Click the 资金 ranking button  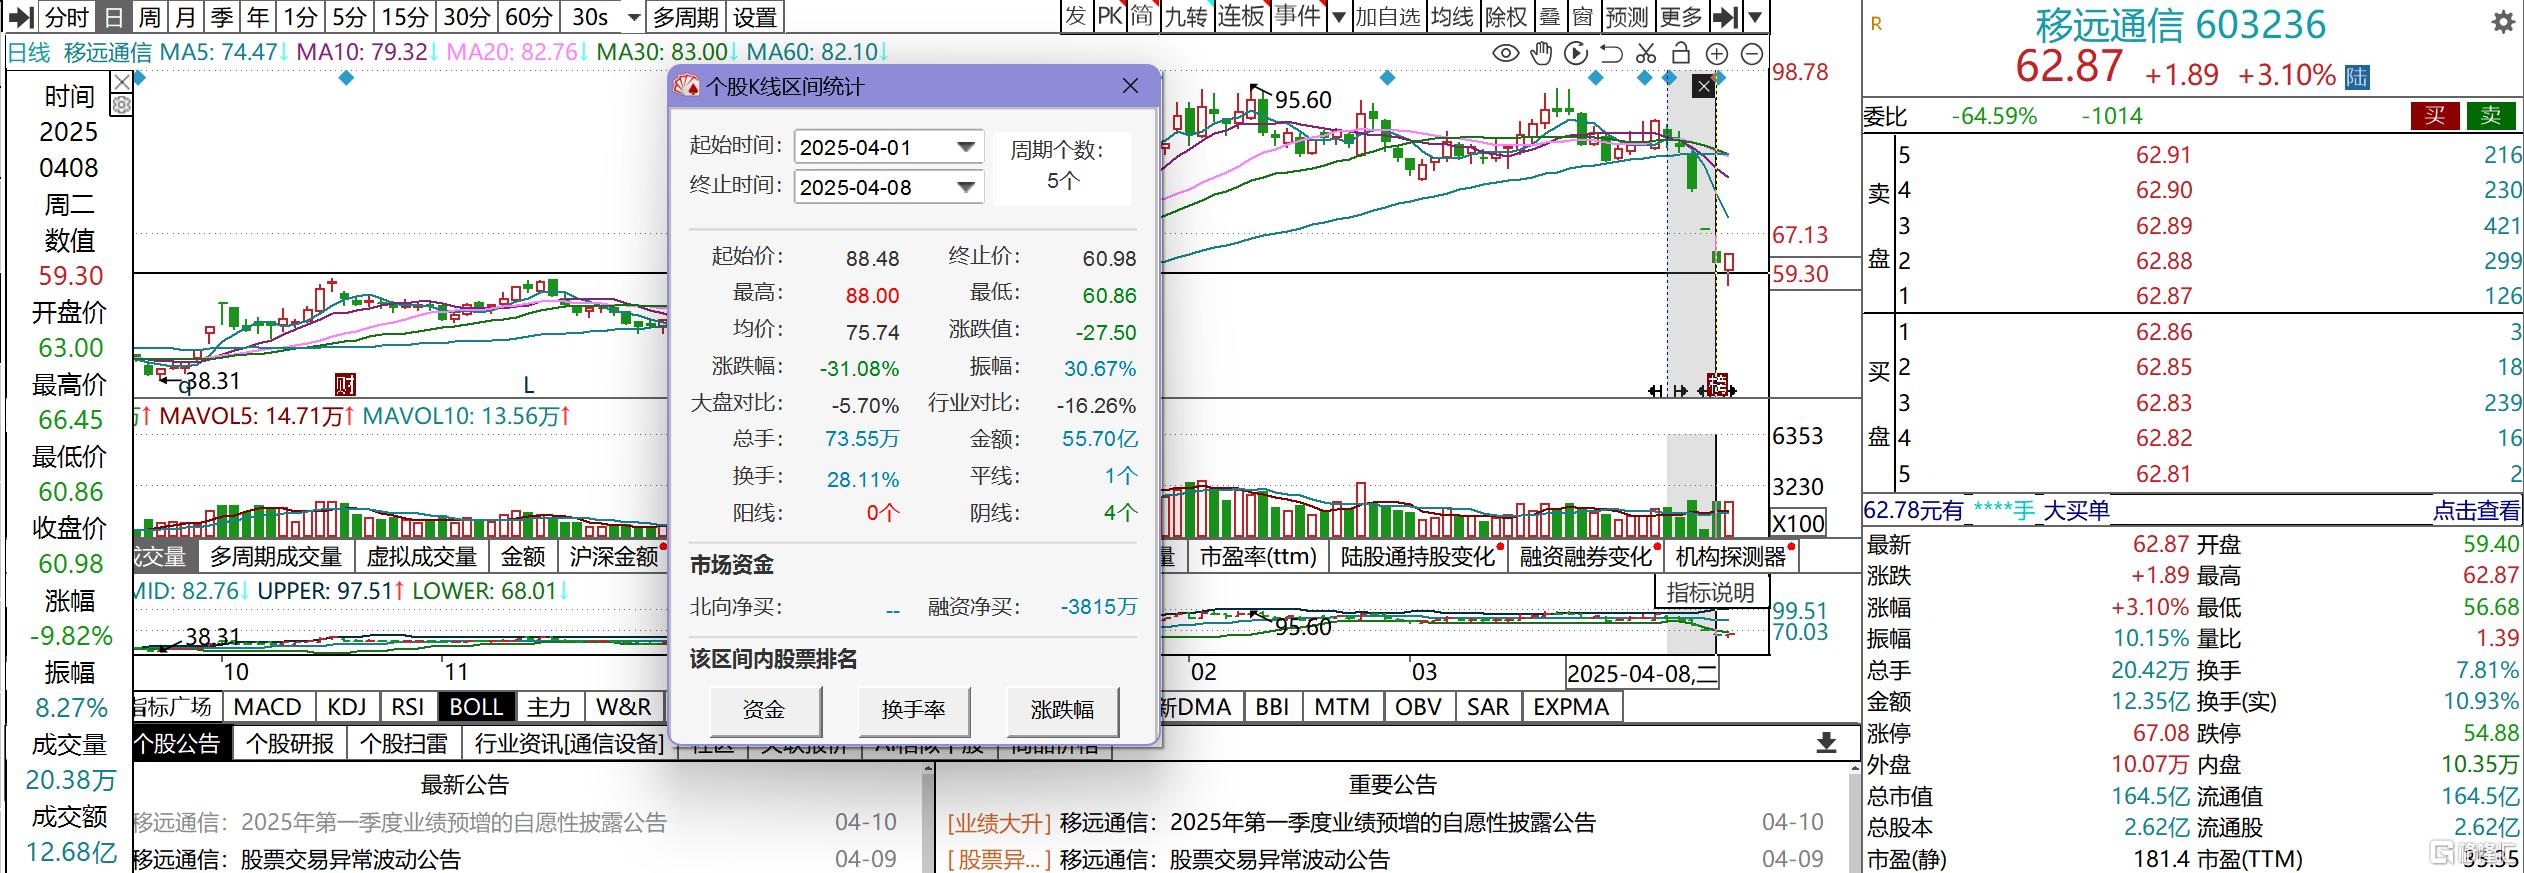(x=764, y=710)
